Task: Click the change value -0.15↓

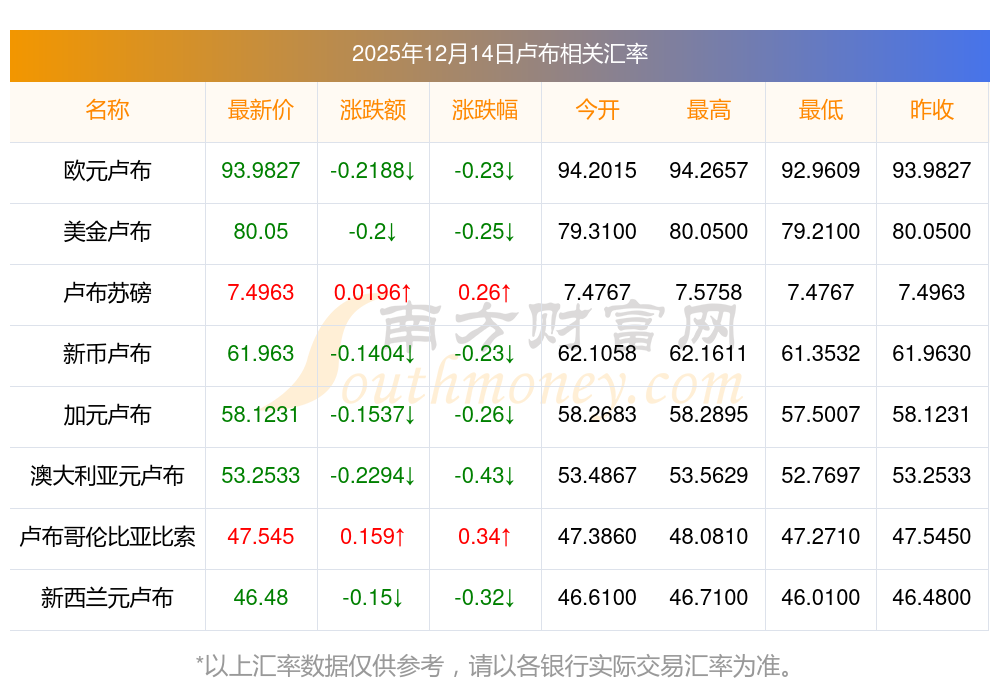Action: [x=373, y=598]
